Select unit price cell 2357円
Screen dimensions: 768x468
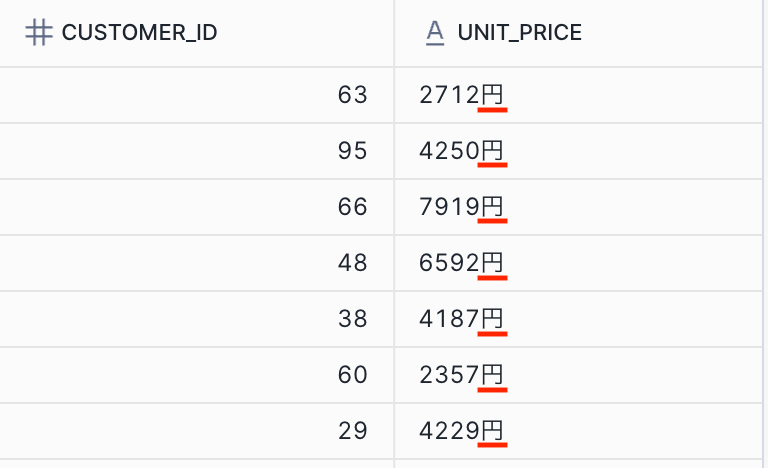462,375
